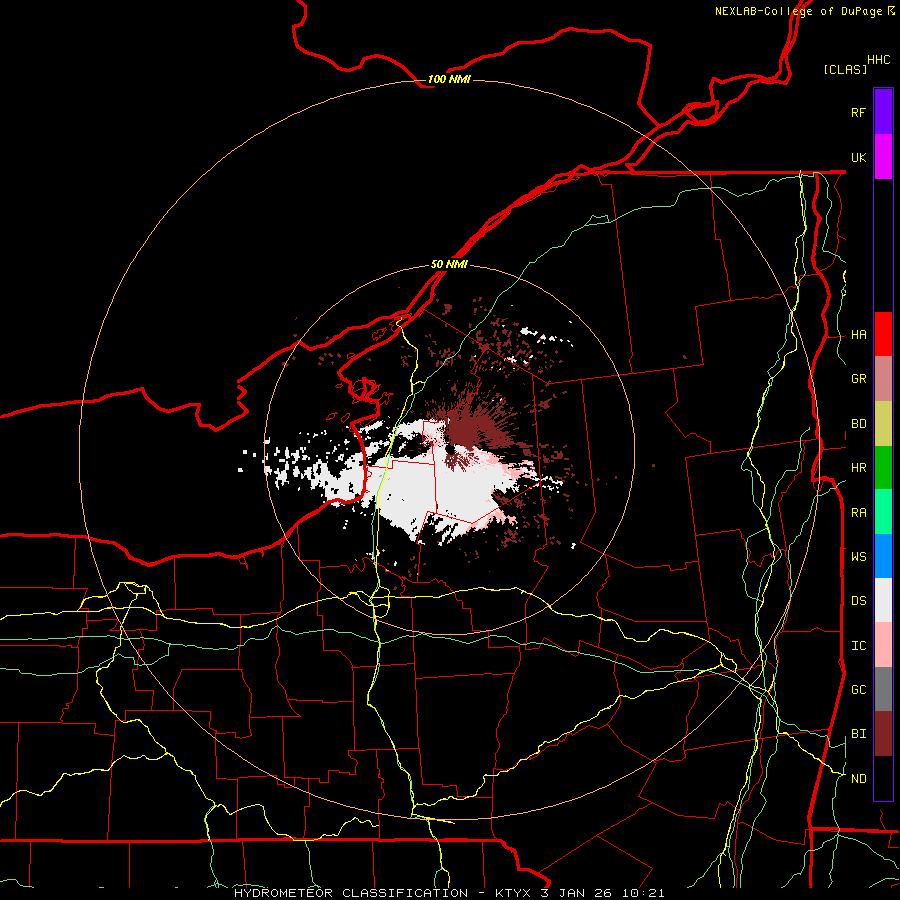The height and width of the screenshot is (900, 900).
Task: Select the IC pink legend swatch
Action: tap(883, 645)
